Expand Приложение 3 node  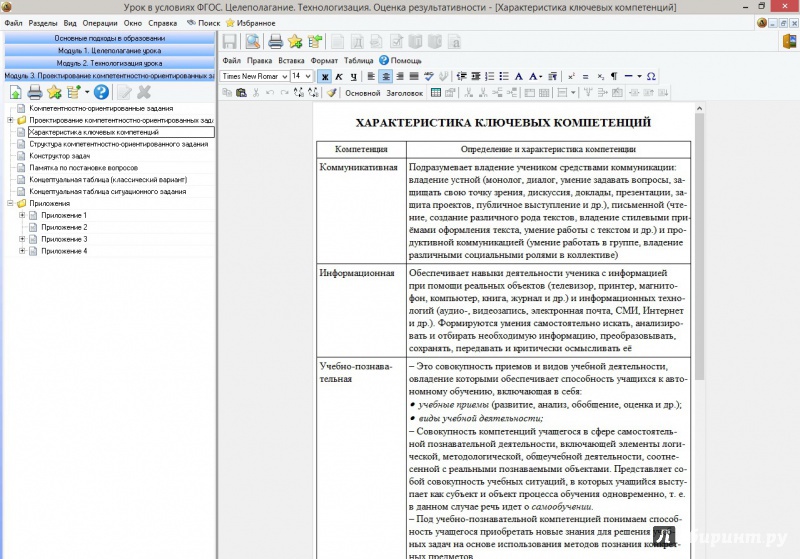click(22, 239)
